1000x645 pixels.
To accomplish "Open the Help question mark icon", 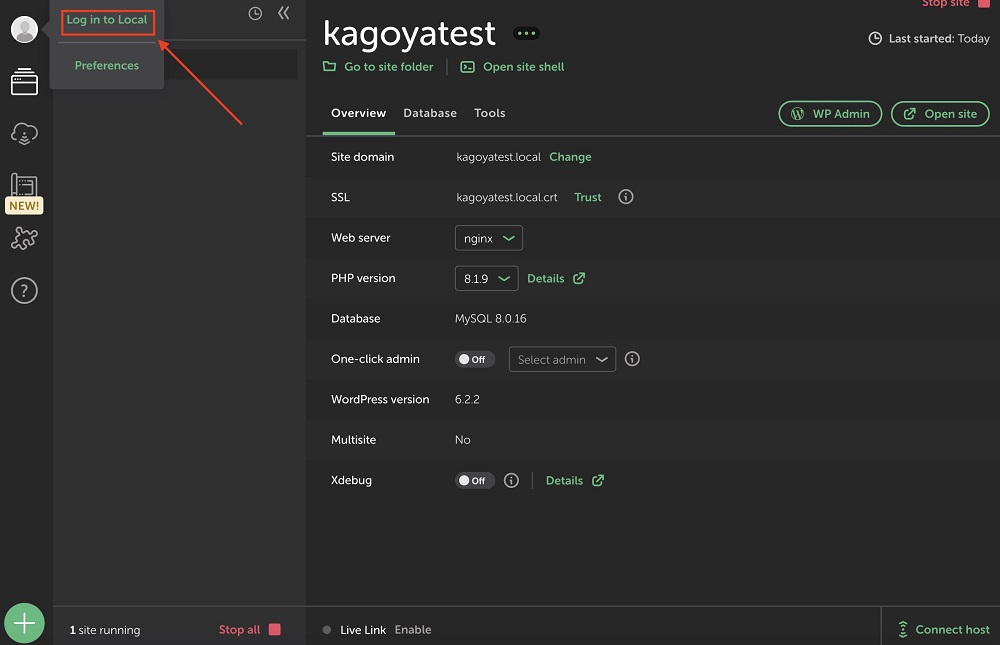I will (x=24, y=291).
